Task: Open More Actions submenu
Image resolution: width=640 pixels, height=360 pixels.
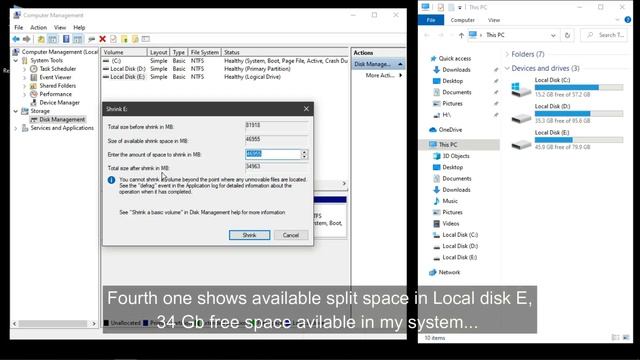Action: [x=383, y=76]
